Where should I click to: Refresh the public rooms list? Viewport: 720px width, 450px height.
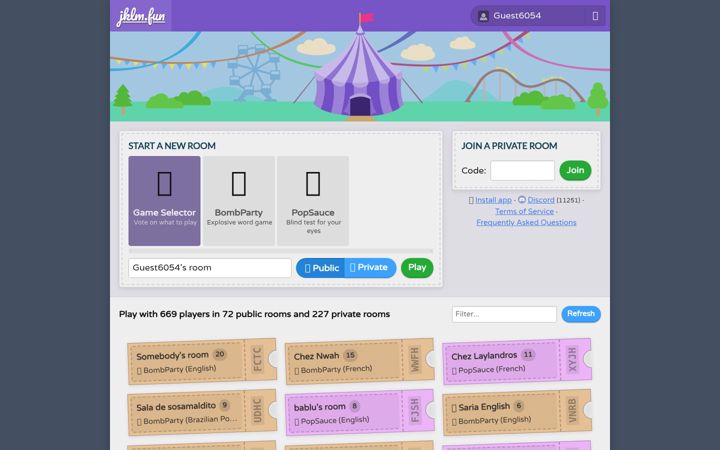(581, 314)
